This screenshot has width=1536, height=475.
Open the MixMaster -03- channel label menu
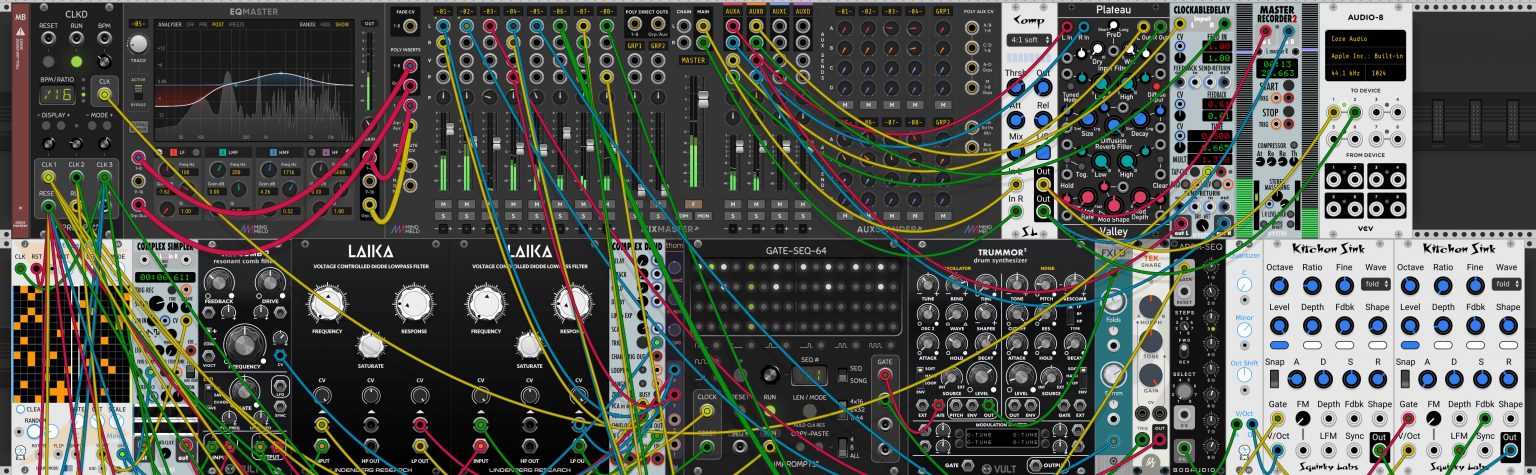pos(490,11)
